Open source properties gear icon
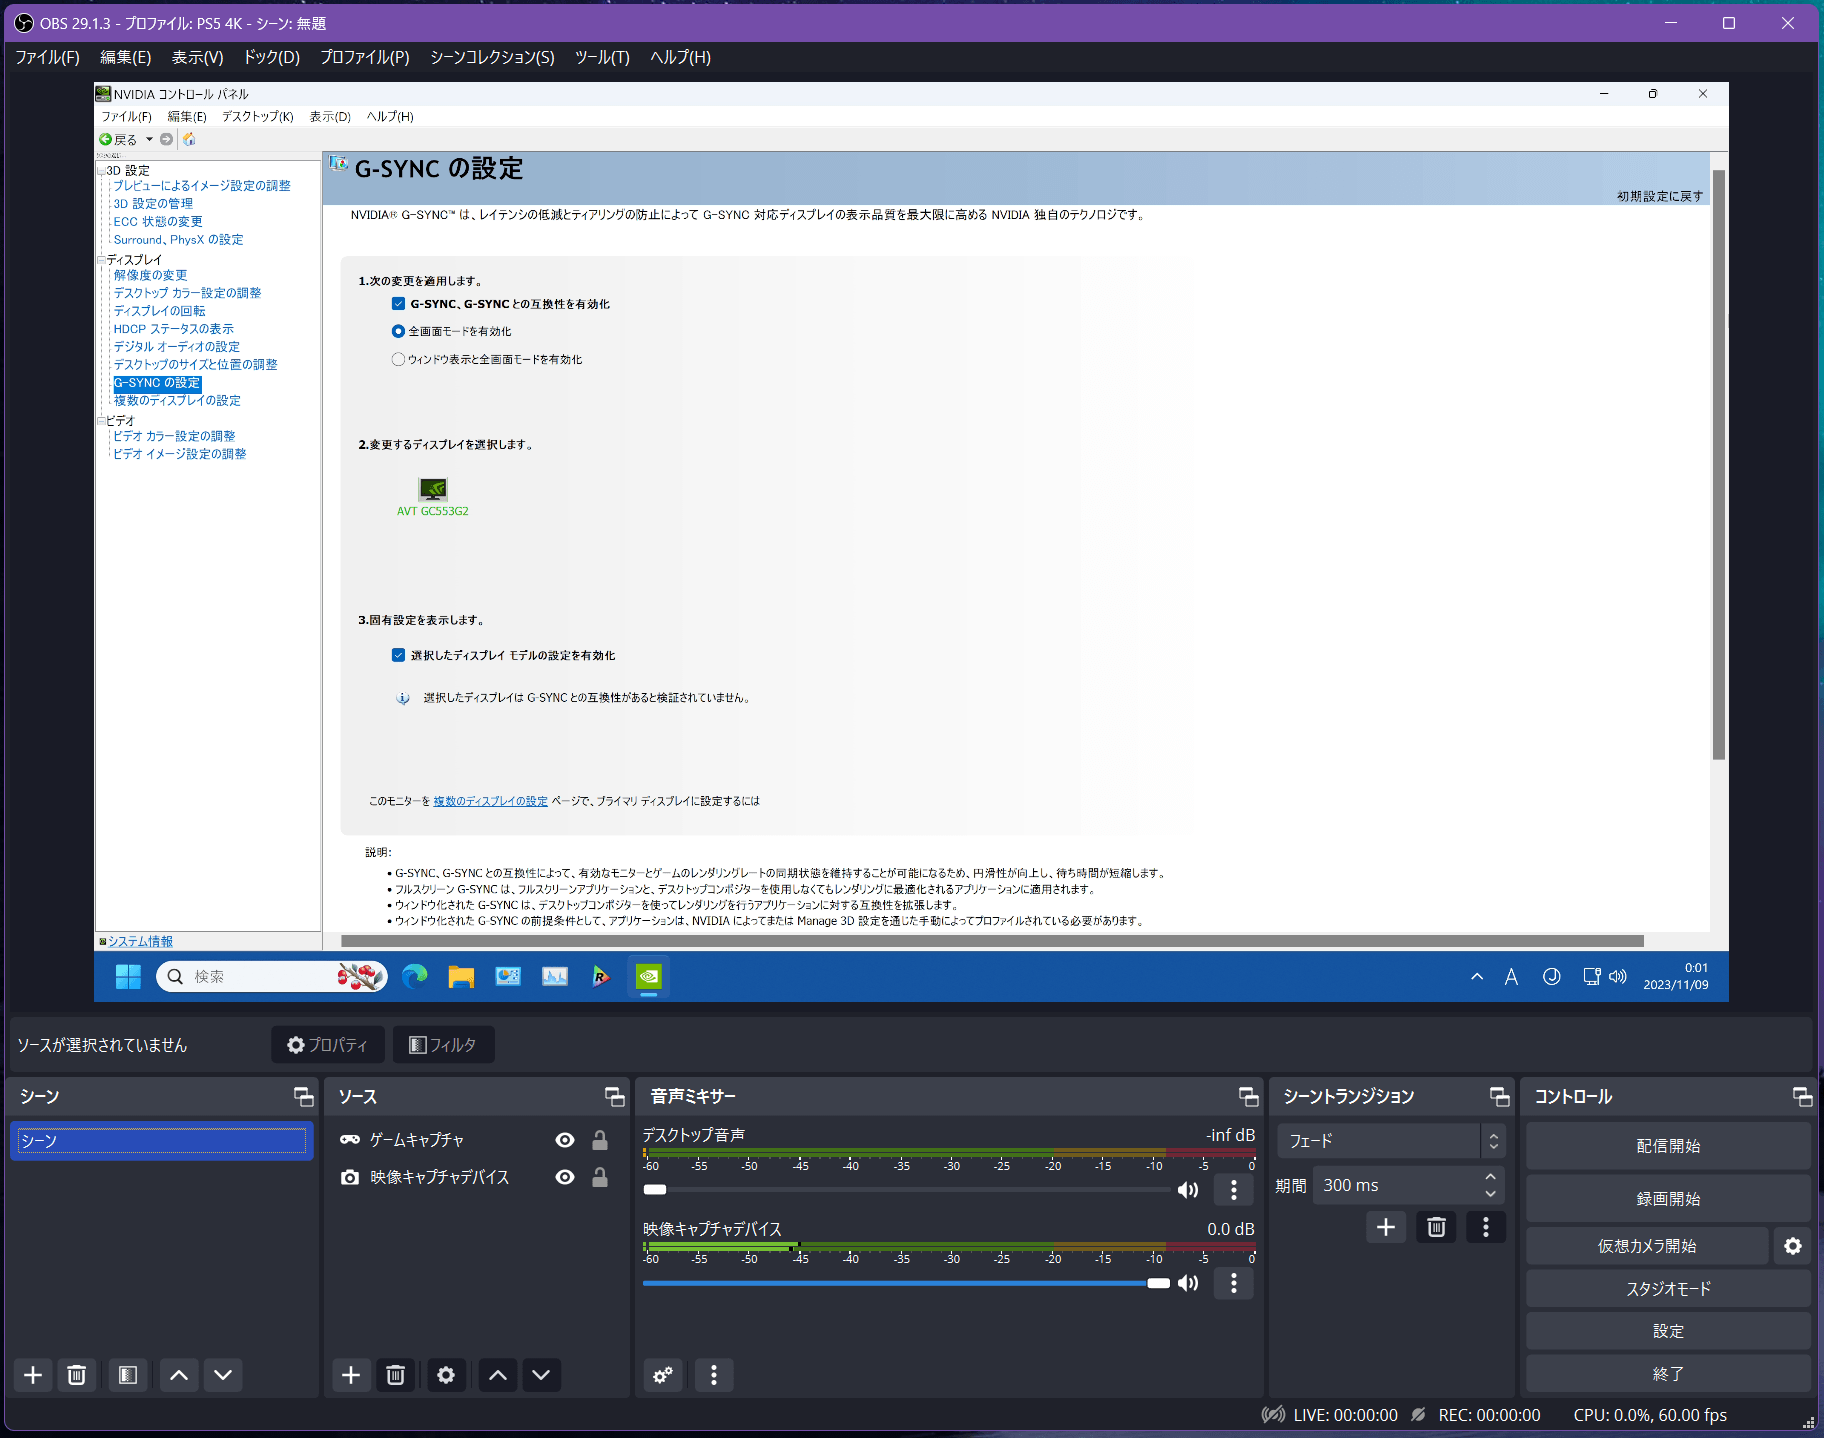 (446, 1375)
